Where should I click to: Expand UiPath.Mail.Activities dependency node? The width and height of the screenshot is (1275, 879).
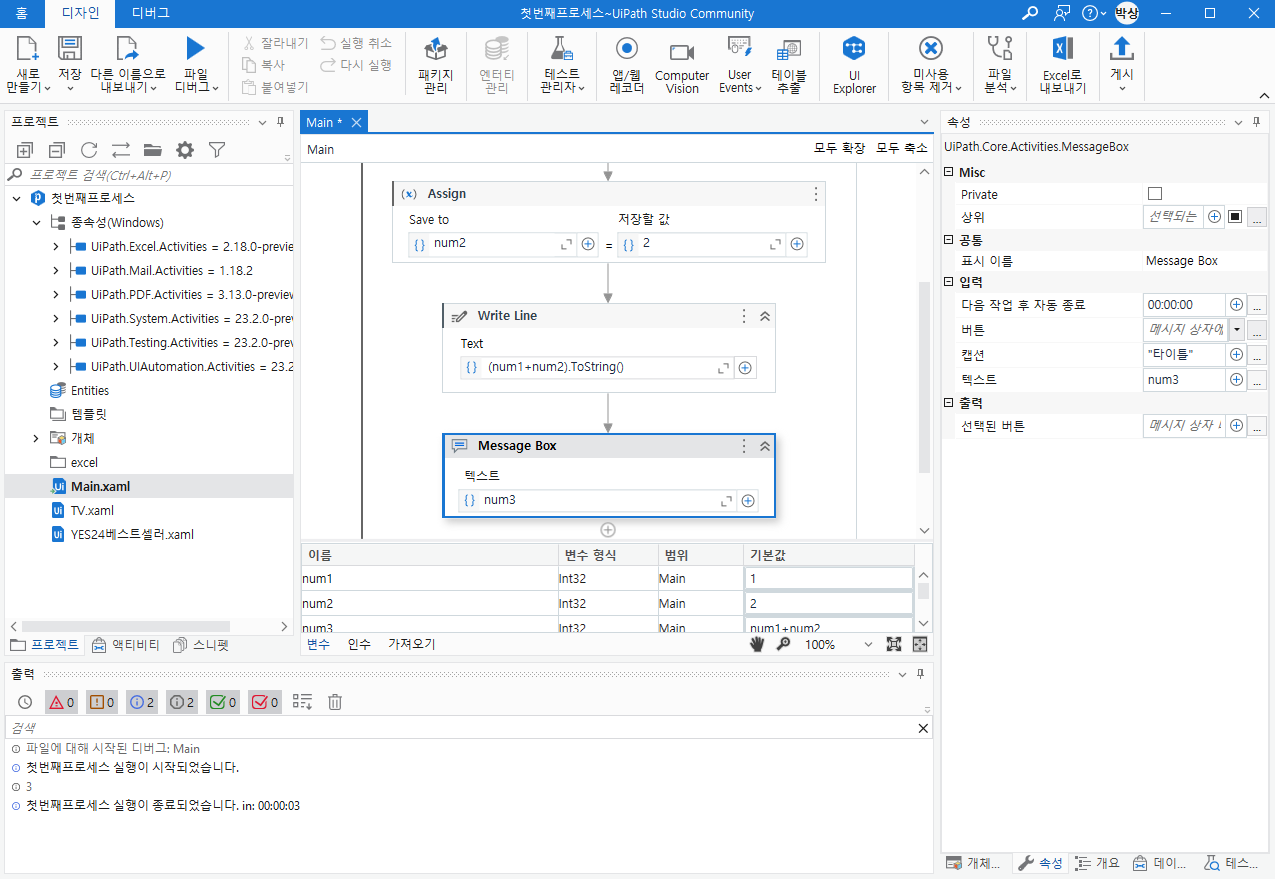(x=56, y=270)
